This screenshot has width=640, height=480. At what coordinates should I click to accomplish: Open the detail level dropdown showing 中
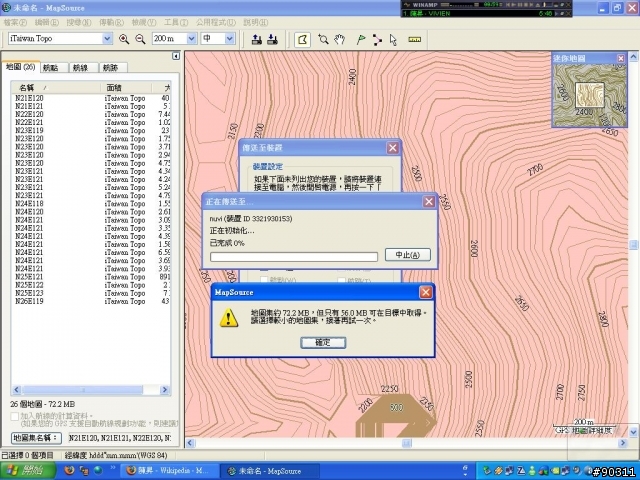(230, 39)
